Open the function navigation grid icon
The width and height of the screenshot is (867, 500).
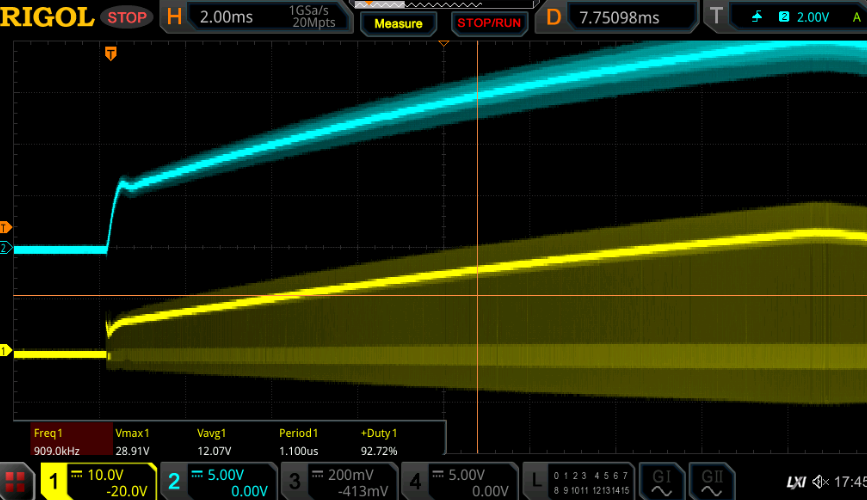(15, 482)
